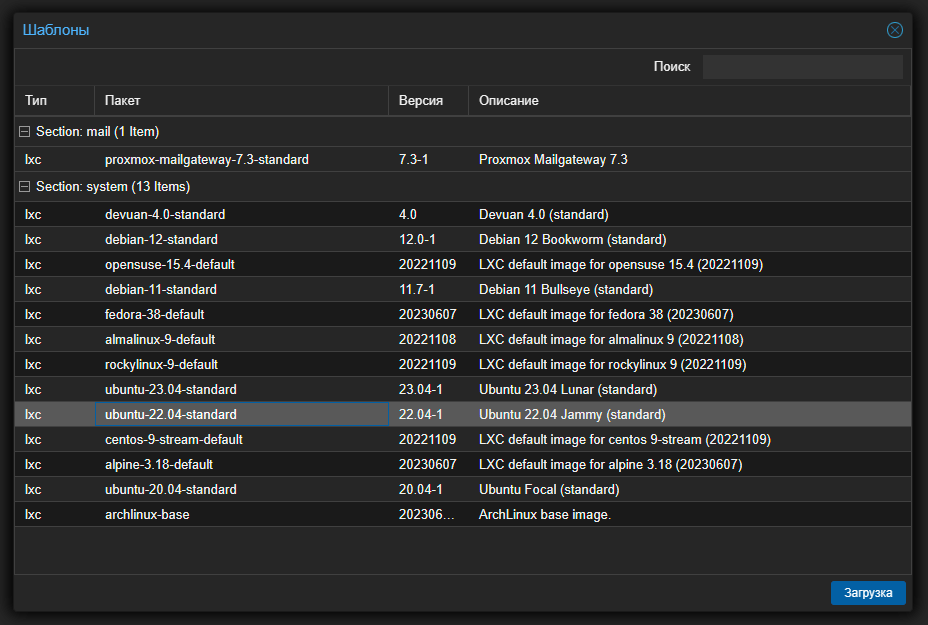This screenshot has height=625, width=928.
Task: Select the devuan-4.0-standard row
Action: tap(463, 214)
